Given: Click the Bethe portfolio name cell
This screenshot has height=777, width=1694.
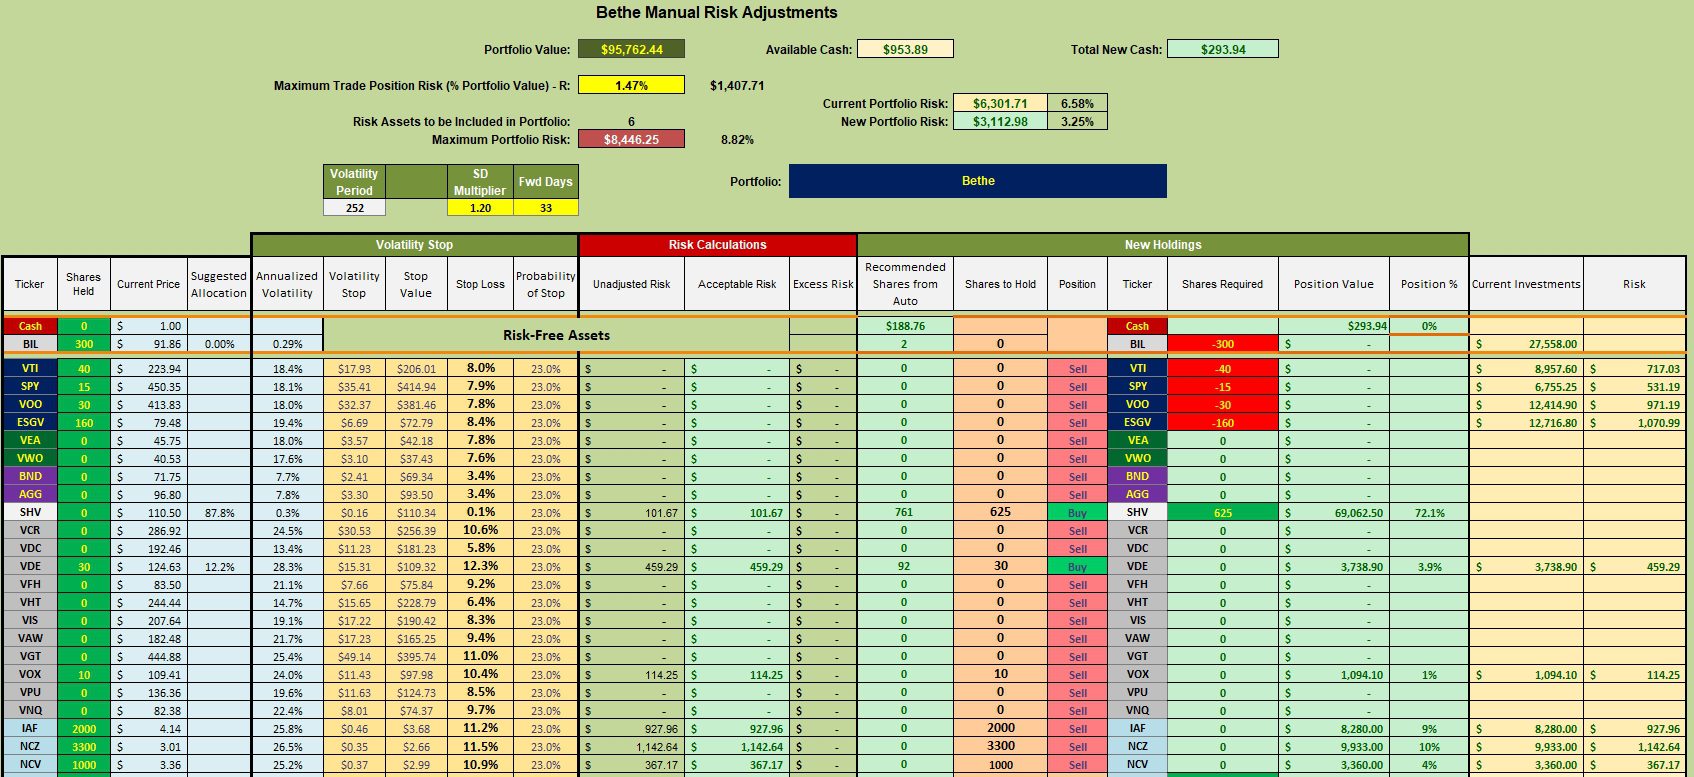Looking at the screenshot, I should pyautogui.click(x=978, y=181).
